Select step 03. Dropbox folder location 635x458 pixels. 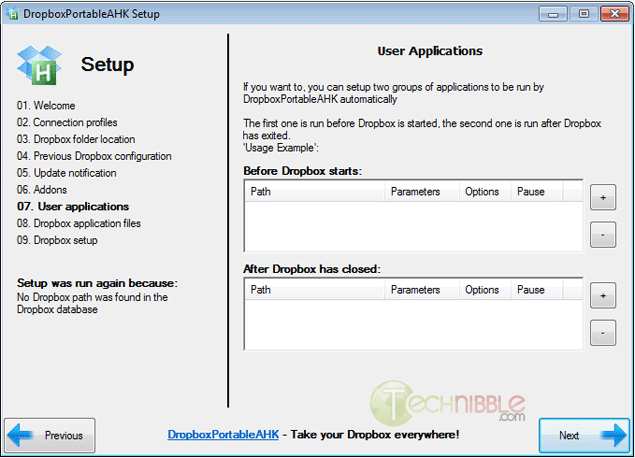click(x=76, y=139)
